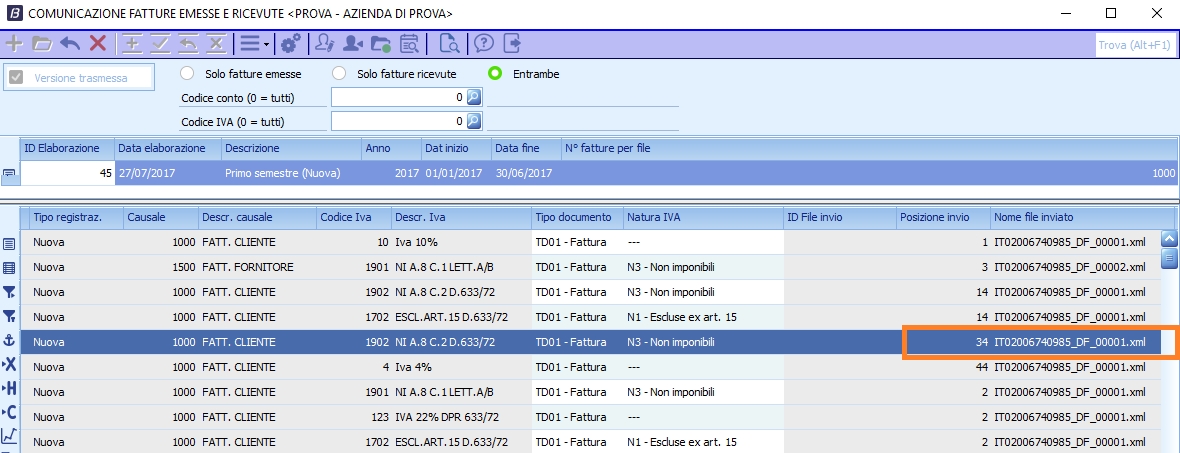Screen dimensions: 1180x453
Task: Toggle Versione trasmessa checkbox
Action: click(16, 77)
